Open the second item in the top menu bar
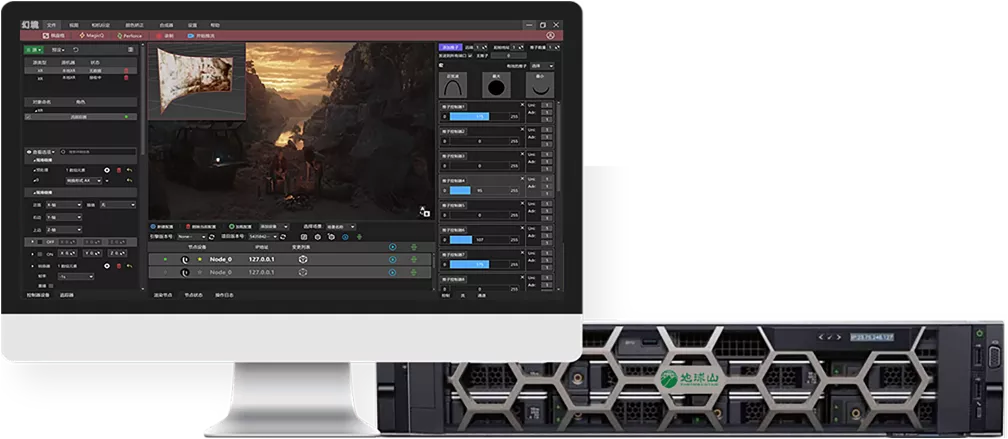 (74, 25)
